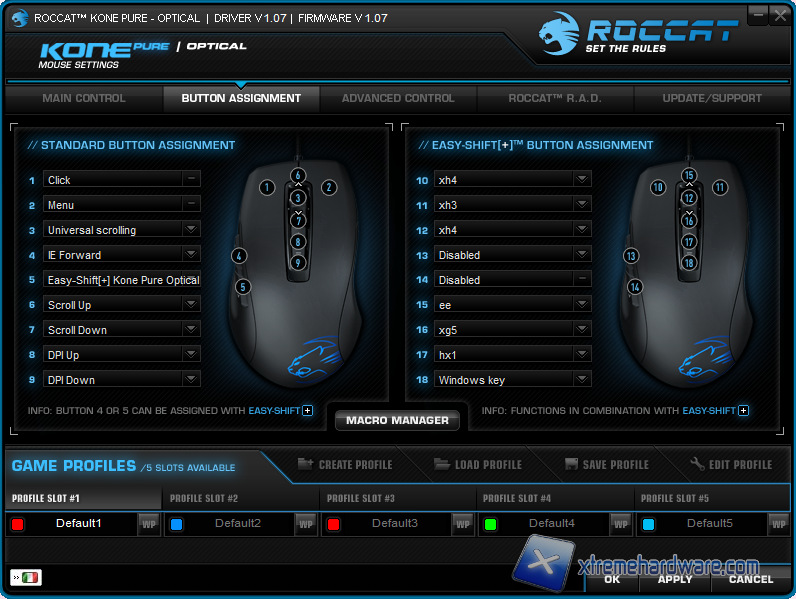Click the Italian flag language icon
This screenshot has width=796, height=599.
31,577
